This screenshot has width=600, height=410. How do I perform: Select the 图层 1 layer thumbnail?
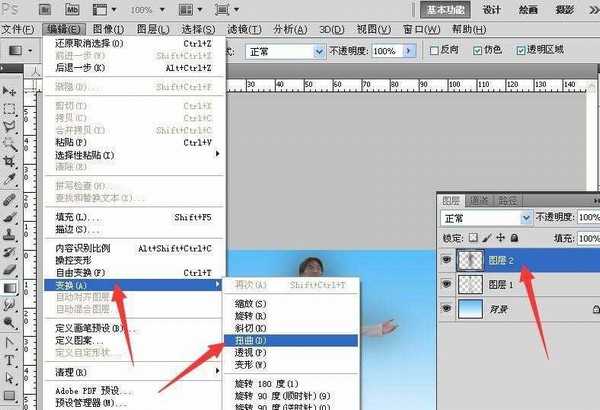[470, 284]
